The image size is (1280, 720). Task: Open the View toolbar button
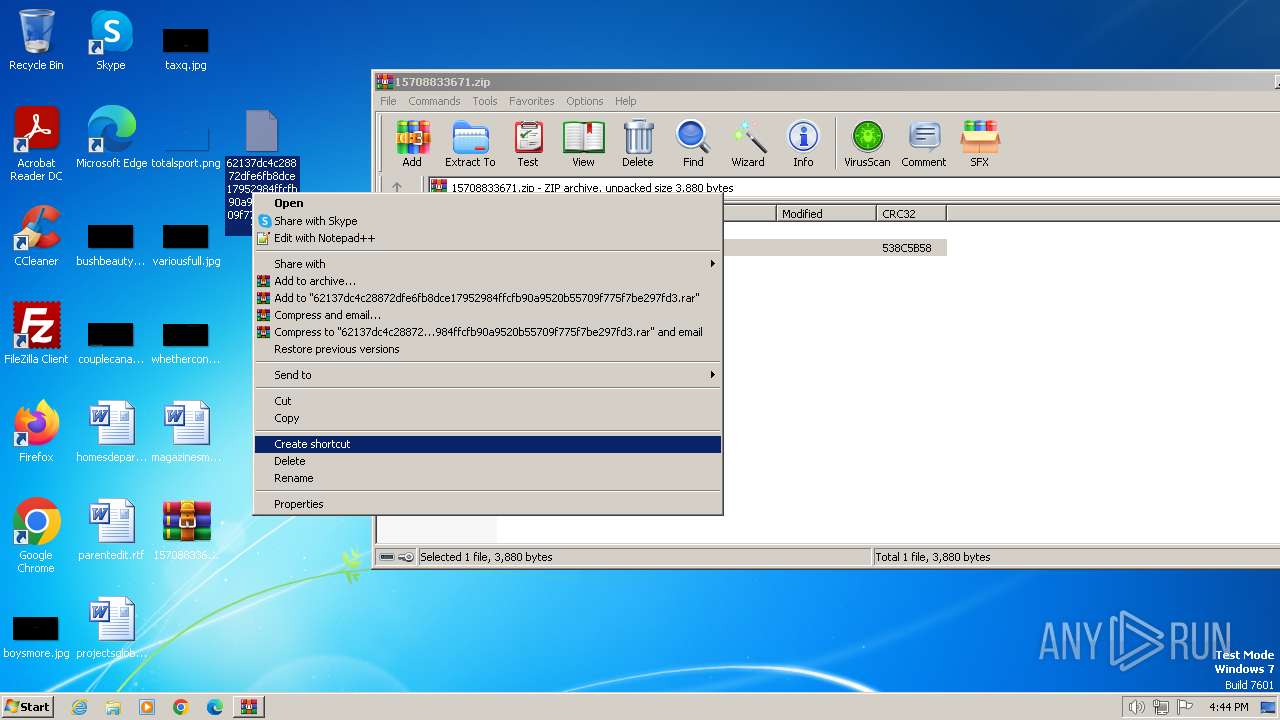[x=583, y=144]
